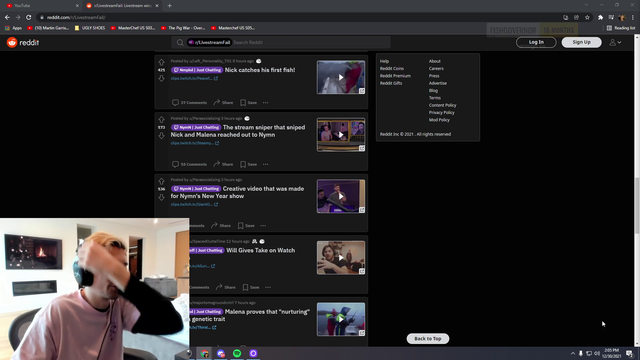Open Reddit Premium link

pyautogui.click(x=395, y=76)
